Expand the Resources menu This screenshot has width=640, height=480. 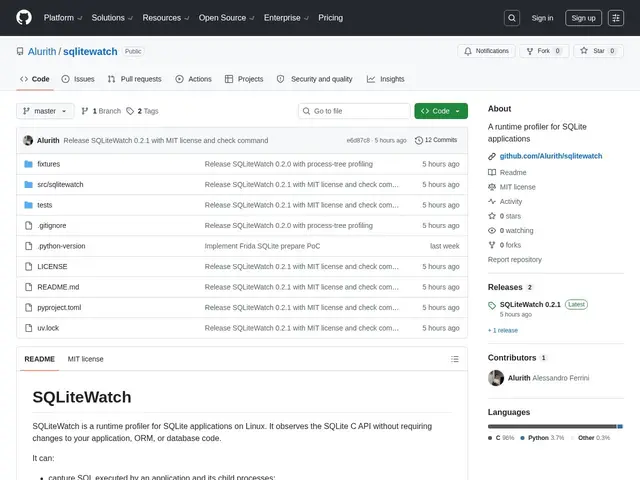coord(166,18)
